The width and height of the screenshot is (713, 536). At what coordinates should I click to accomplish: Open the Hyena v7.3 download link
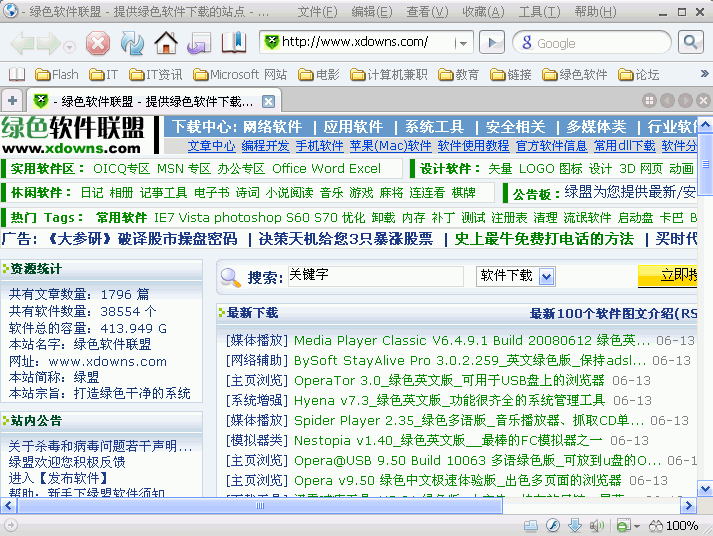pyautogui.click(x=449, y=401)
